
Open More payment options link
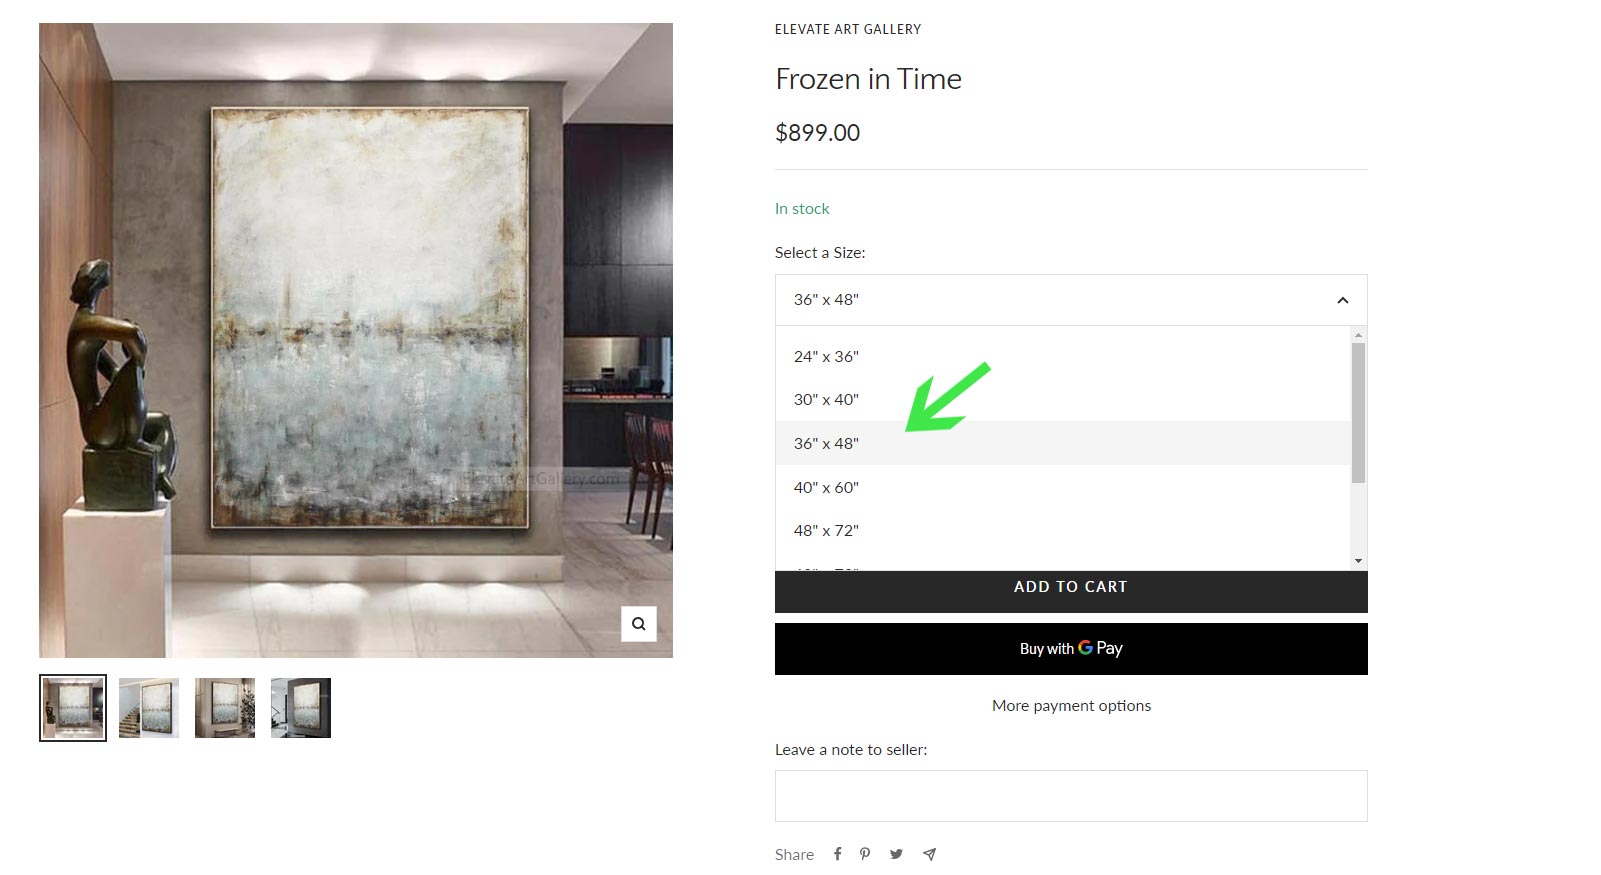coord(1071,706)
